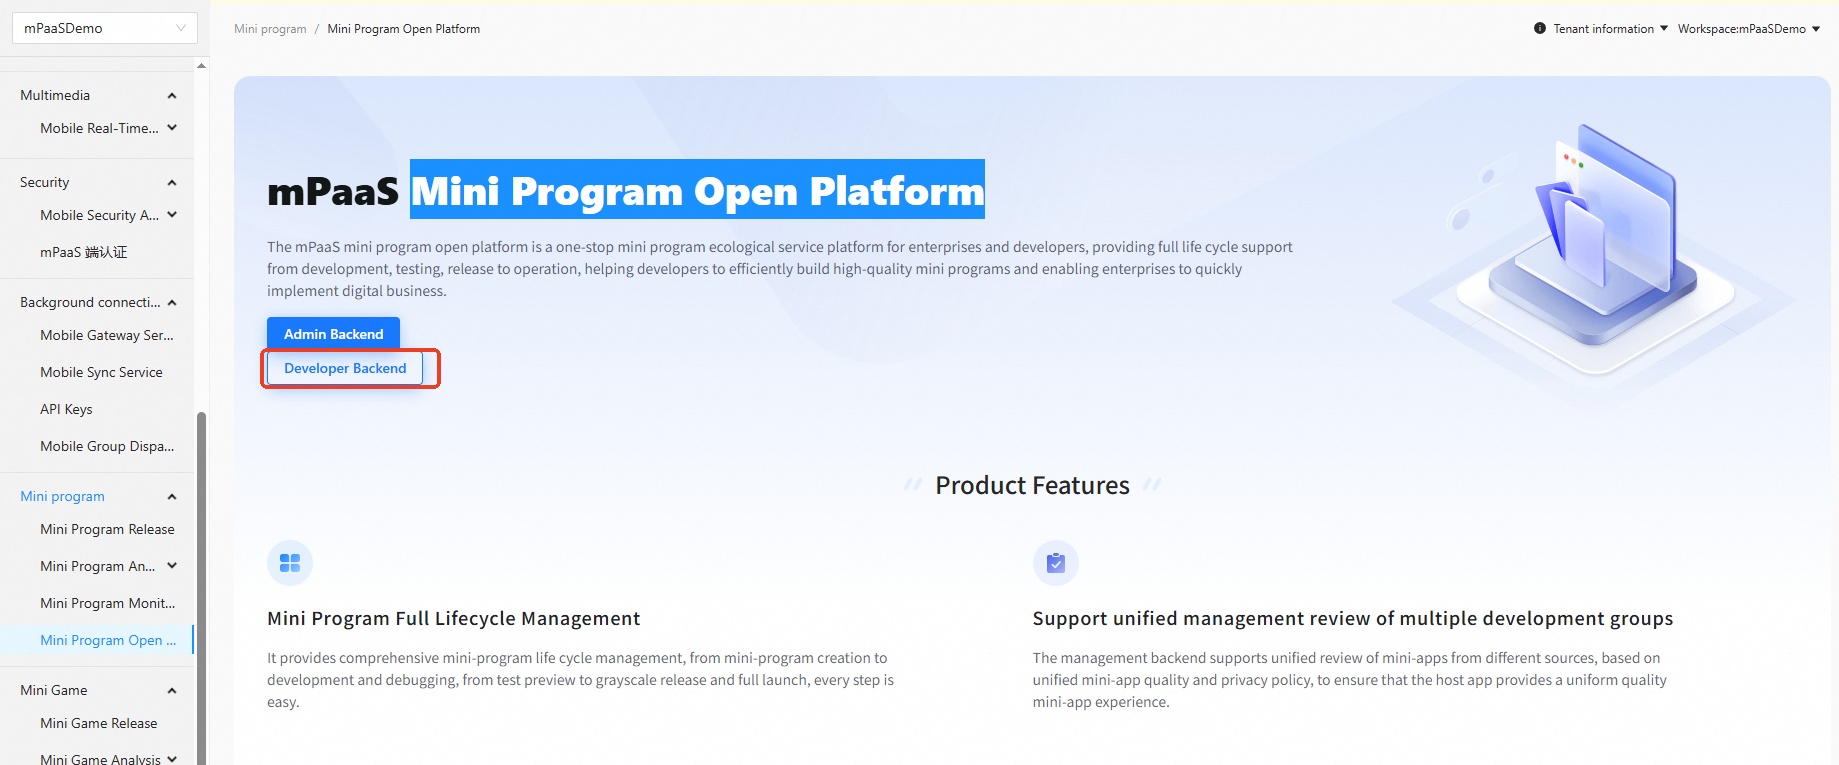Expand Mobile Real-Time submenu chevron
The width and height of the screenshot is (1839, 765).
172,128
